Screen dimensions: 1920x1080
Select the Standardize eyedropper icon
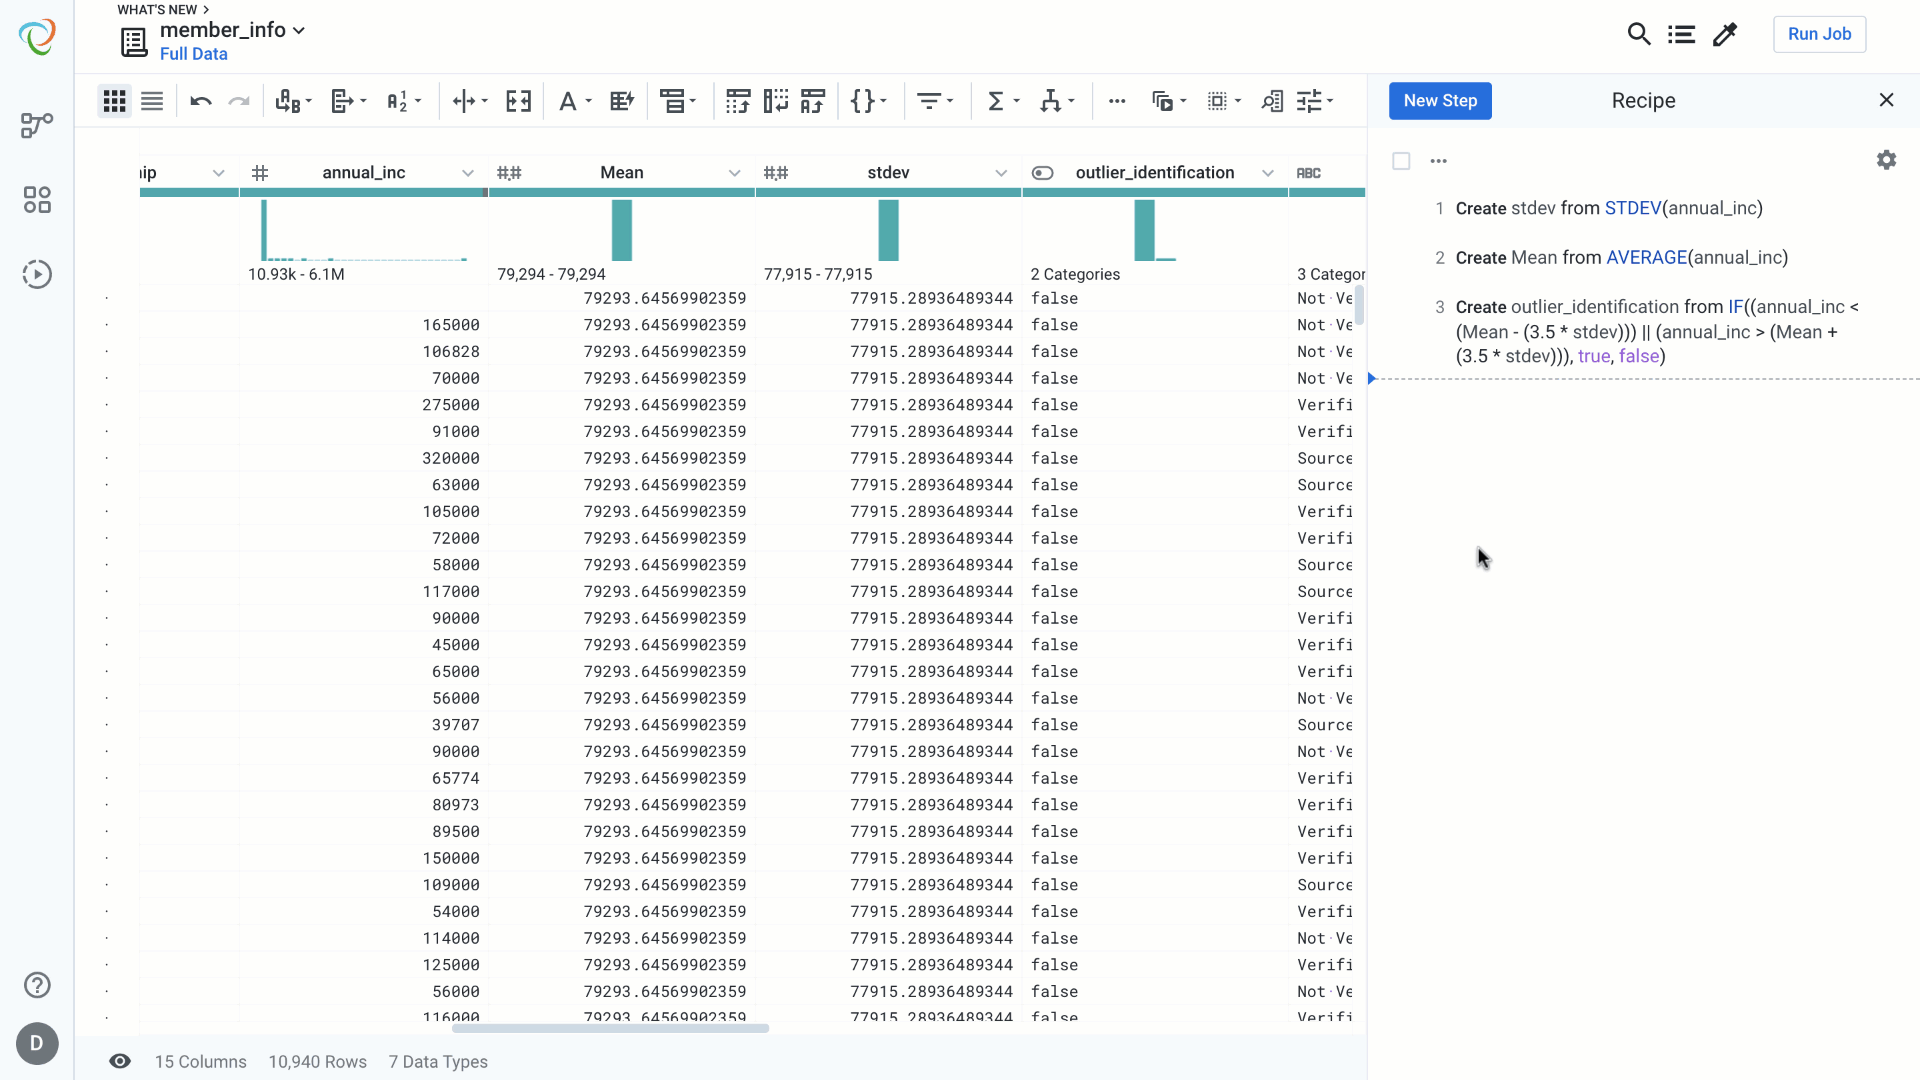click(x=1725, y=33)
